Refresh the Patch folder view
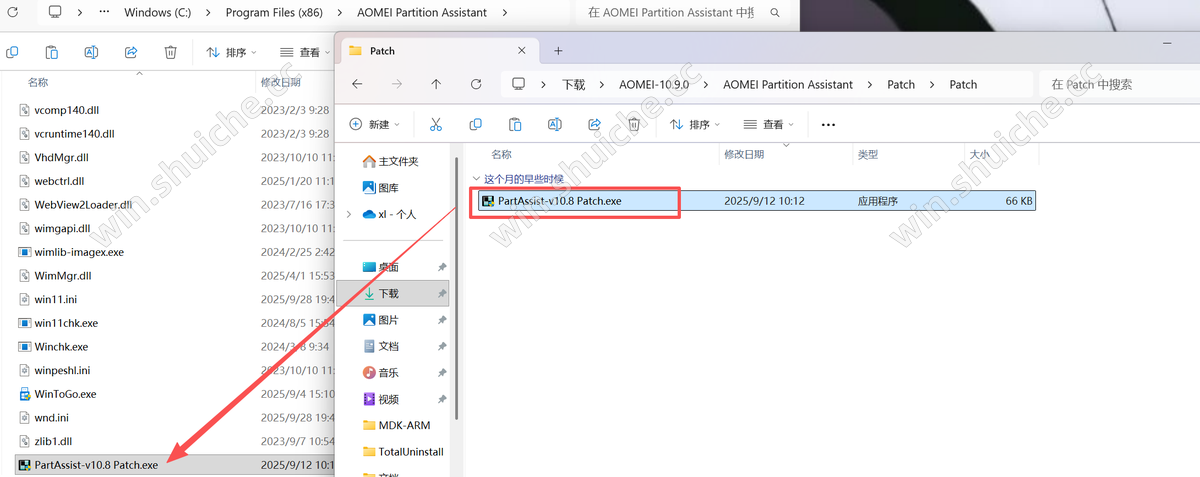Viewport: 1200px width, 477px height. (476, 84)
